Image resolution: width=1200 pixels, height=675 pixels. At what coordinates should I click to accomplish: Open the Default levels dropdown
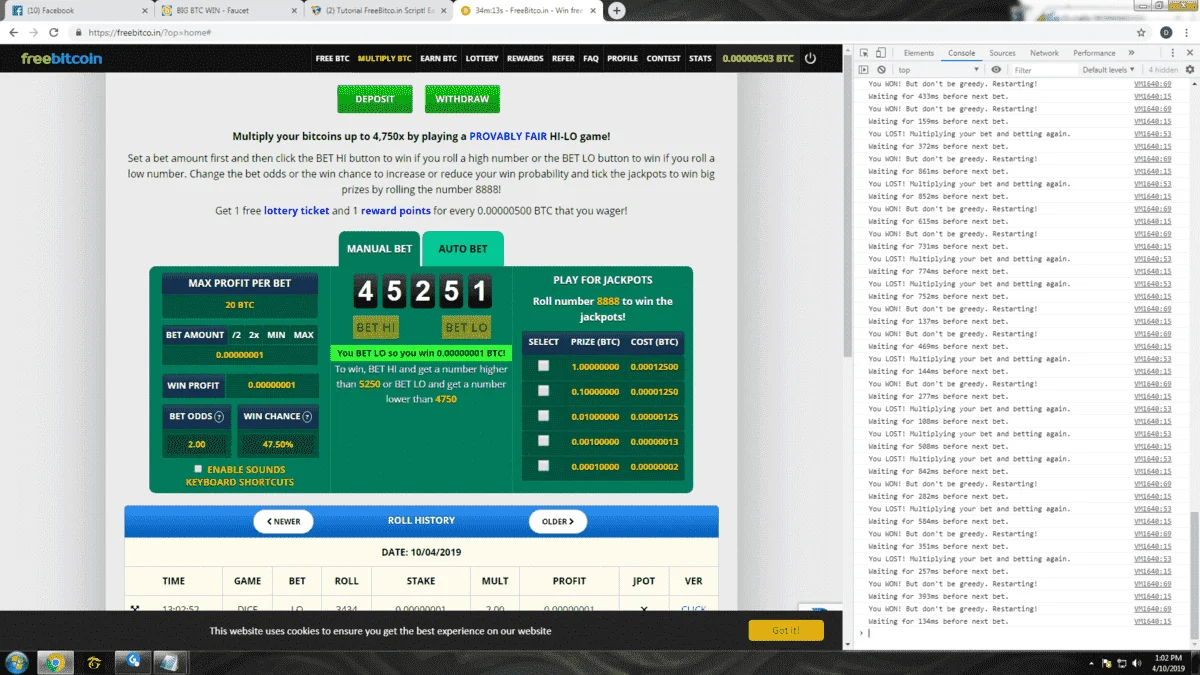click(x=1109, y=70)
